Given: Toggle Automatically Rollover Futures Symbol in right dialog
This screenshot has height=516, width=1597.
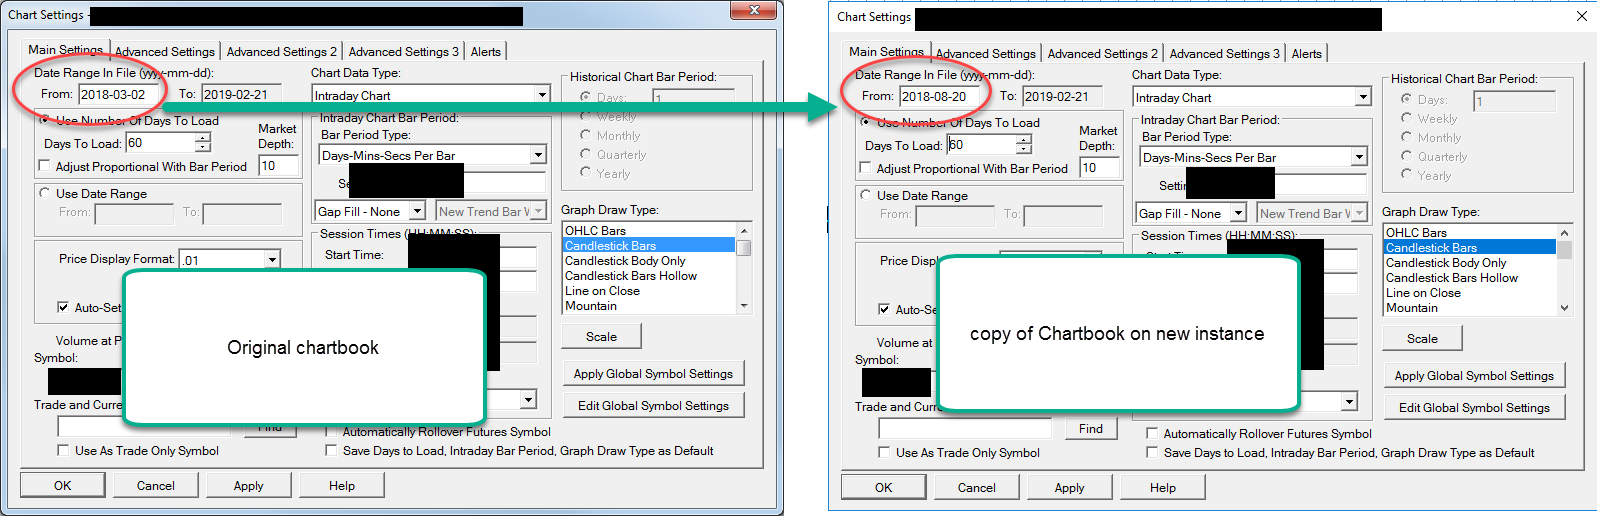Looking at the screenshot, I should 1152,434.
